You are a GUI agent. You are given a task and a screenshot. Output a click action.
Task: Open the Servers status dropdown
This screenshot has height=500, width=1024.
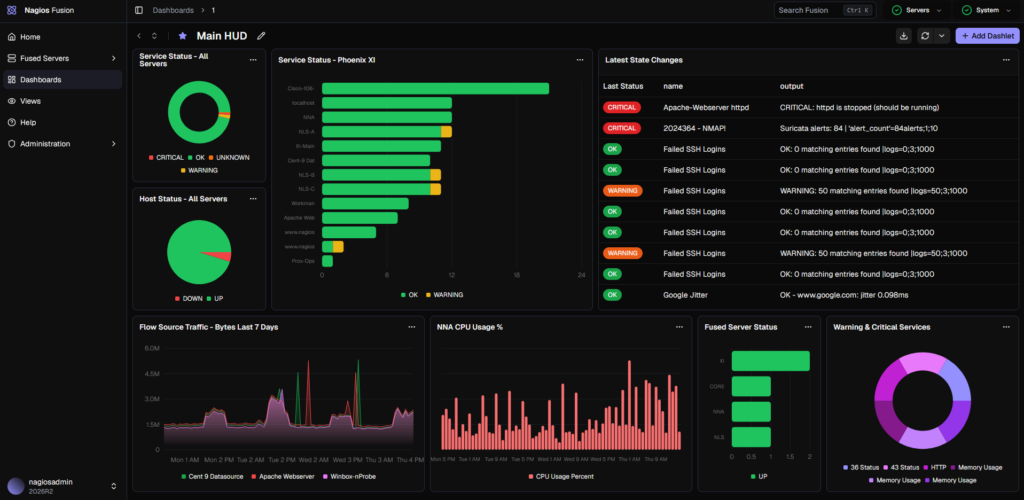click(917, 10)
